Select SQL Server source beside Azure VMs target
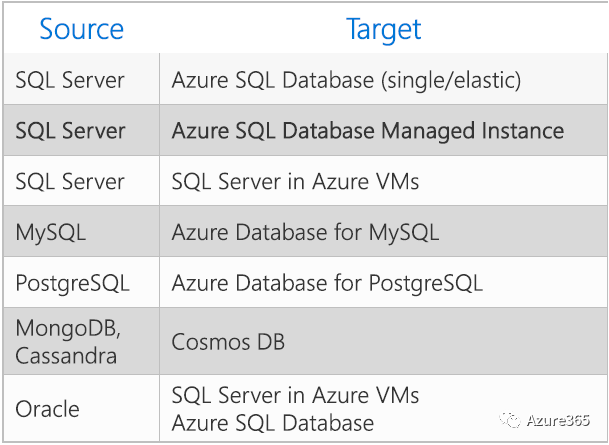Screen dimensions: 609x445 (70, 182)
